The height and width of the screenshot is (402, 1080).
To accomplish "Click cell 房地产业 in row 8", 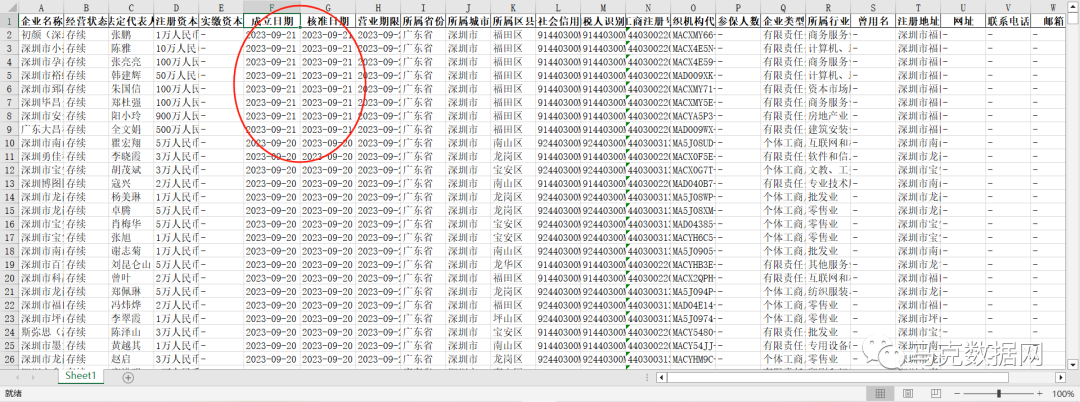I will click(828, 116).
